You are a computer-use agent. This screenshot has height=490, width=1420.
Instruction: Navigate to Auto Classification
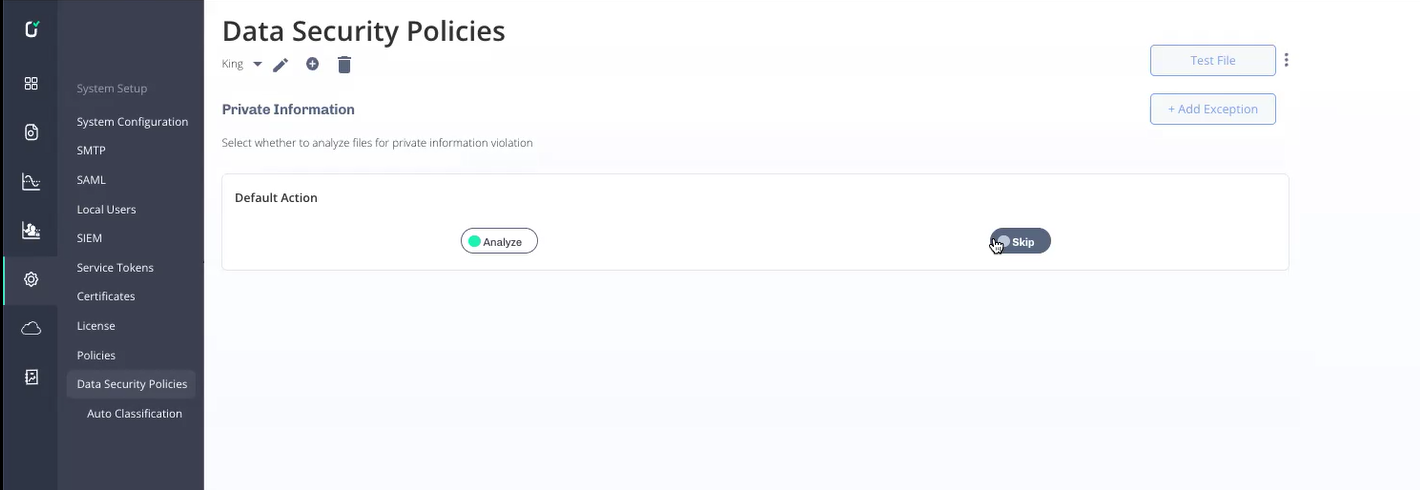[x=134, y=414]
